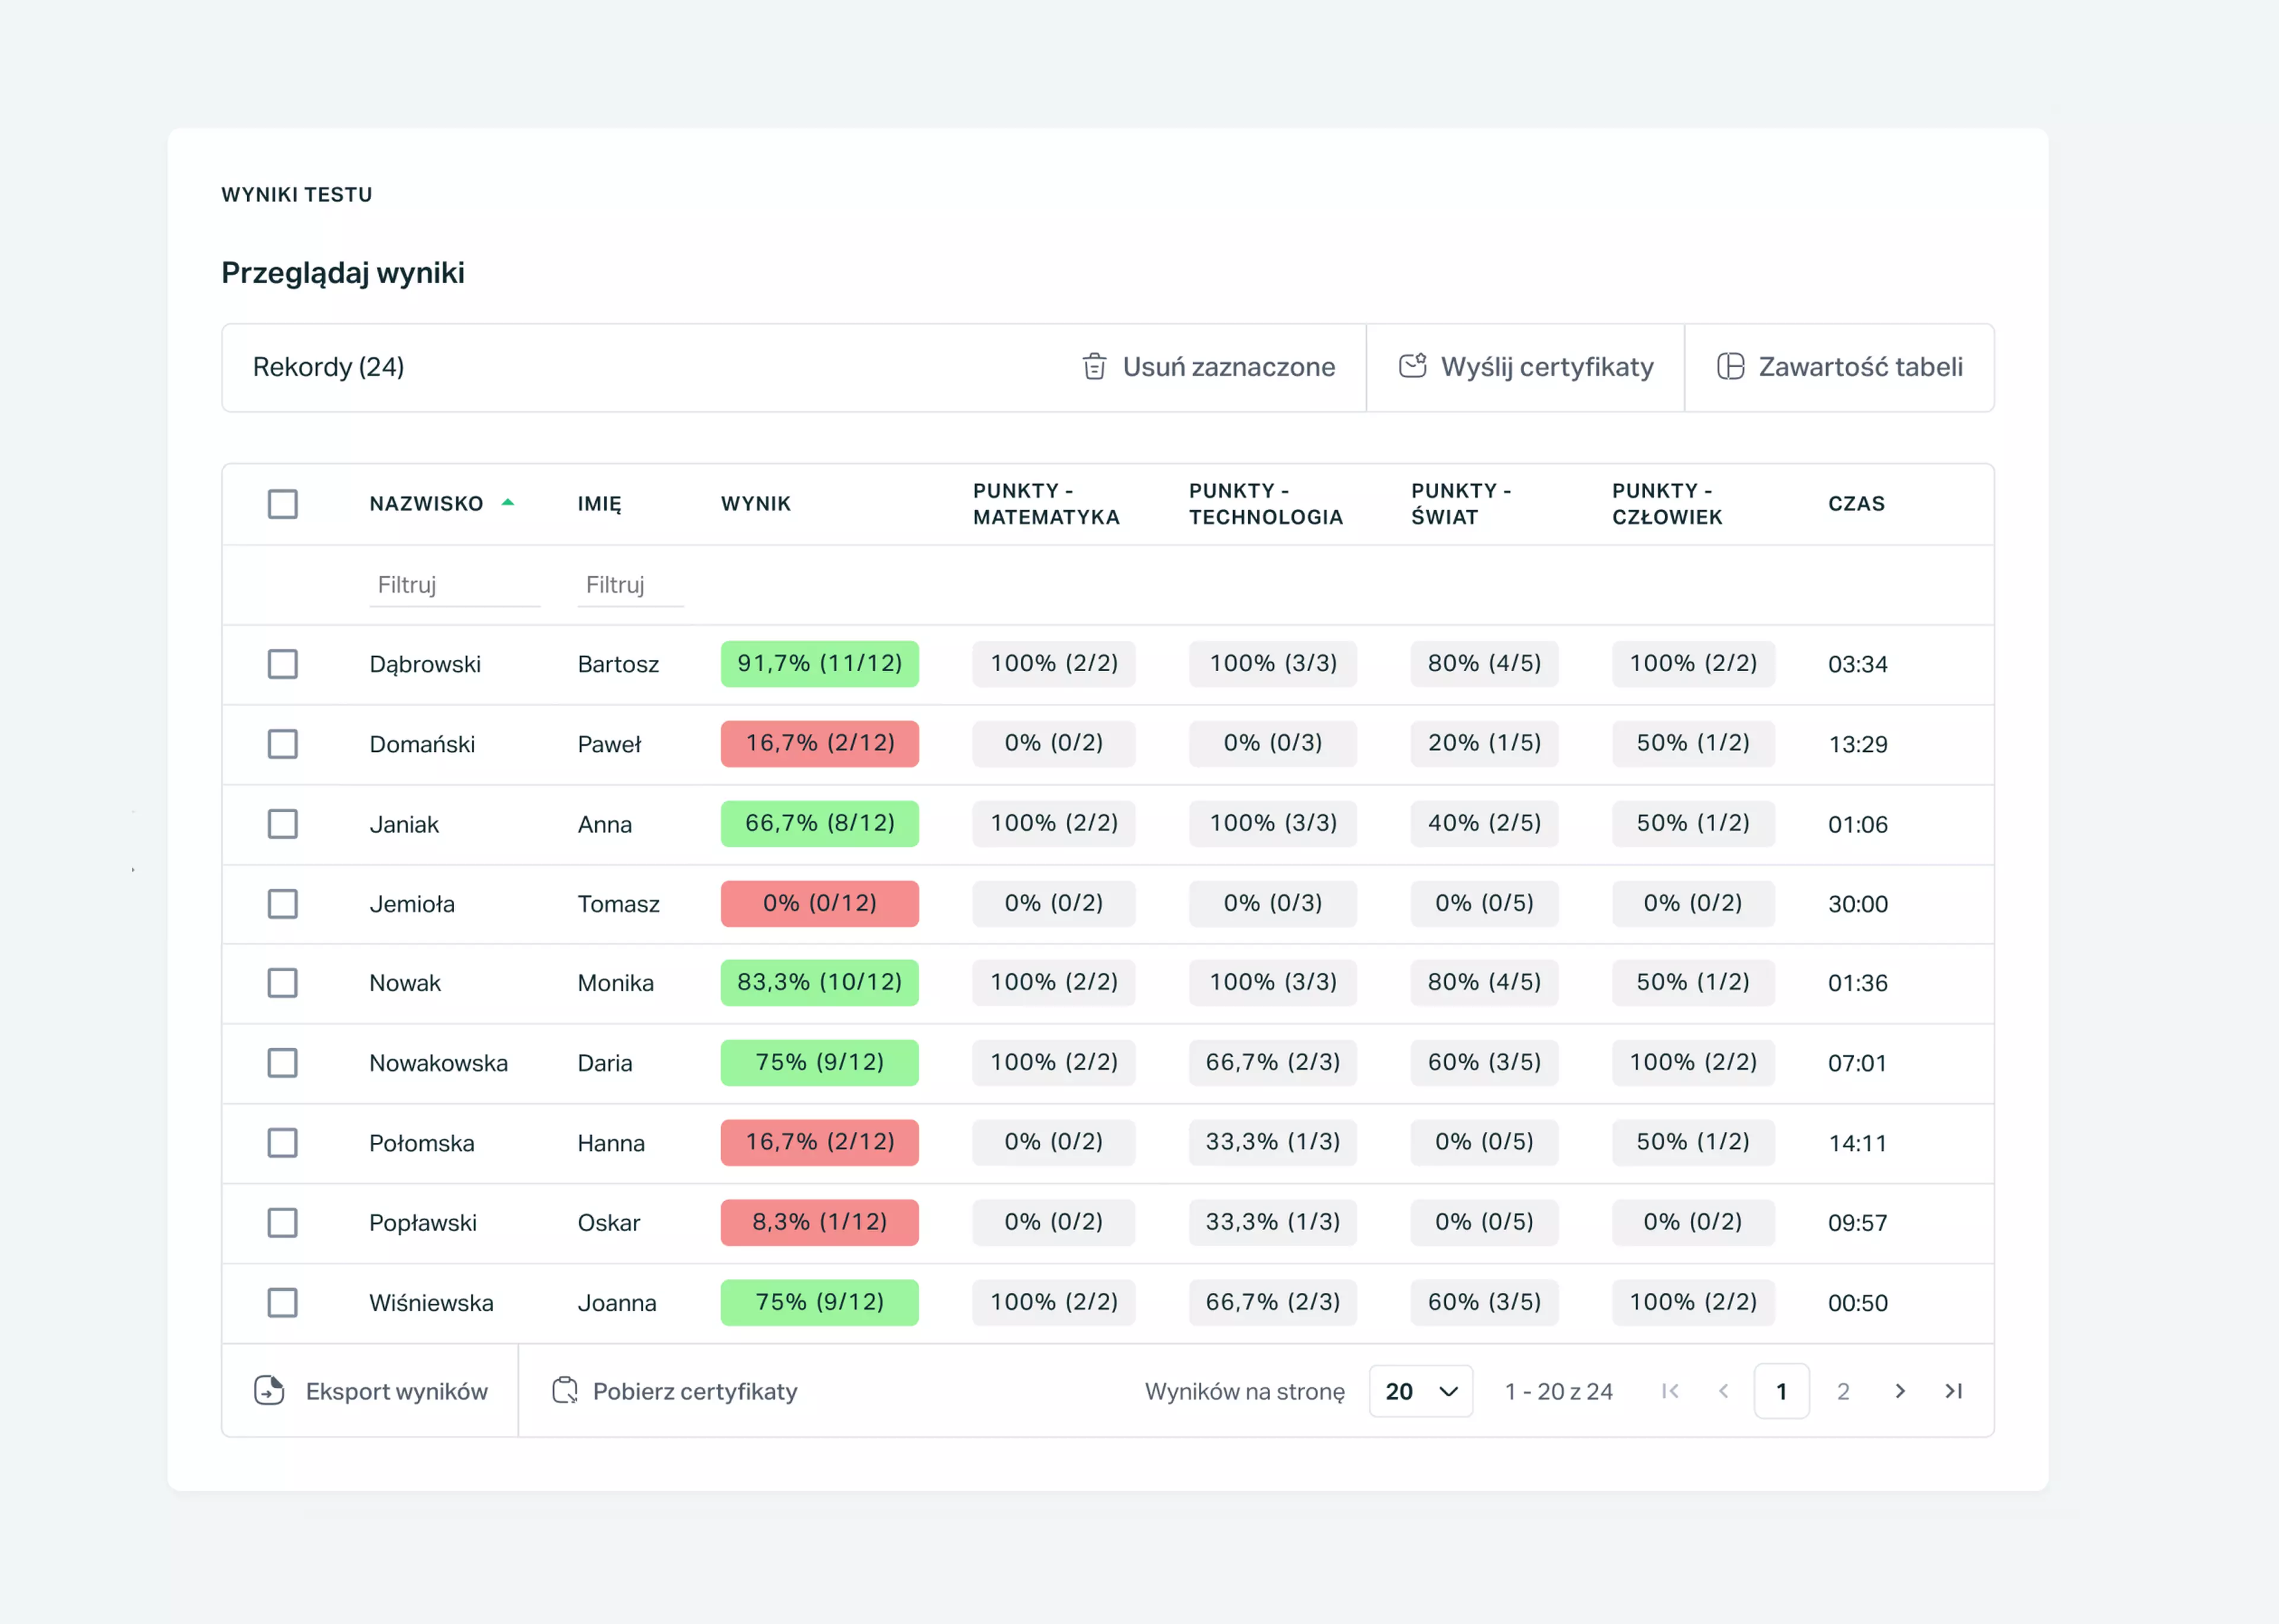Toggle the select-all checkbox in header
The height and width of the screenshot is (1624, 2279).
pyautogui.click(x=283, y=504)
